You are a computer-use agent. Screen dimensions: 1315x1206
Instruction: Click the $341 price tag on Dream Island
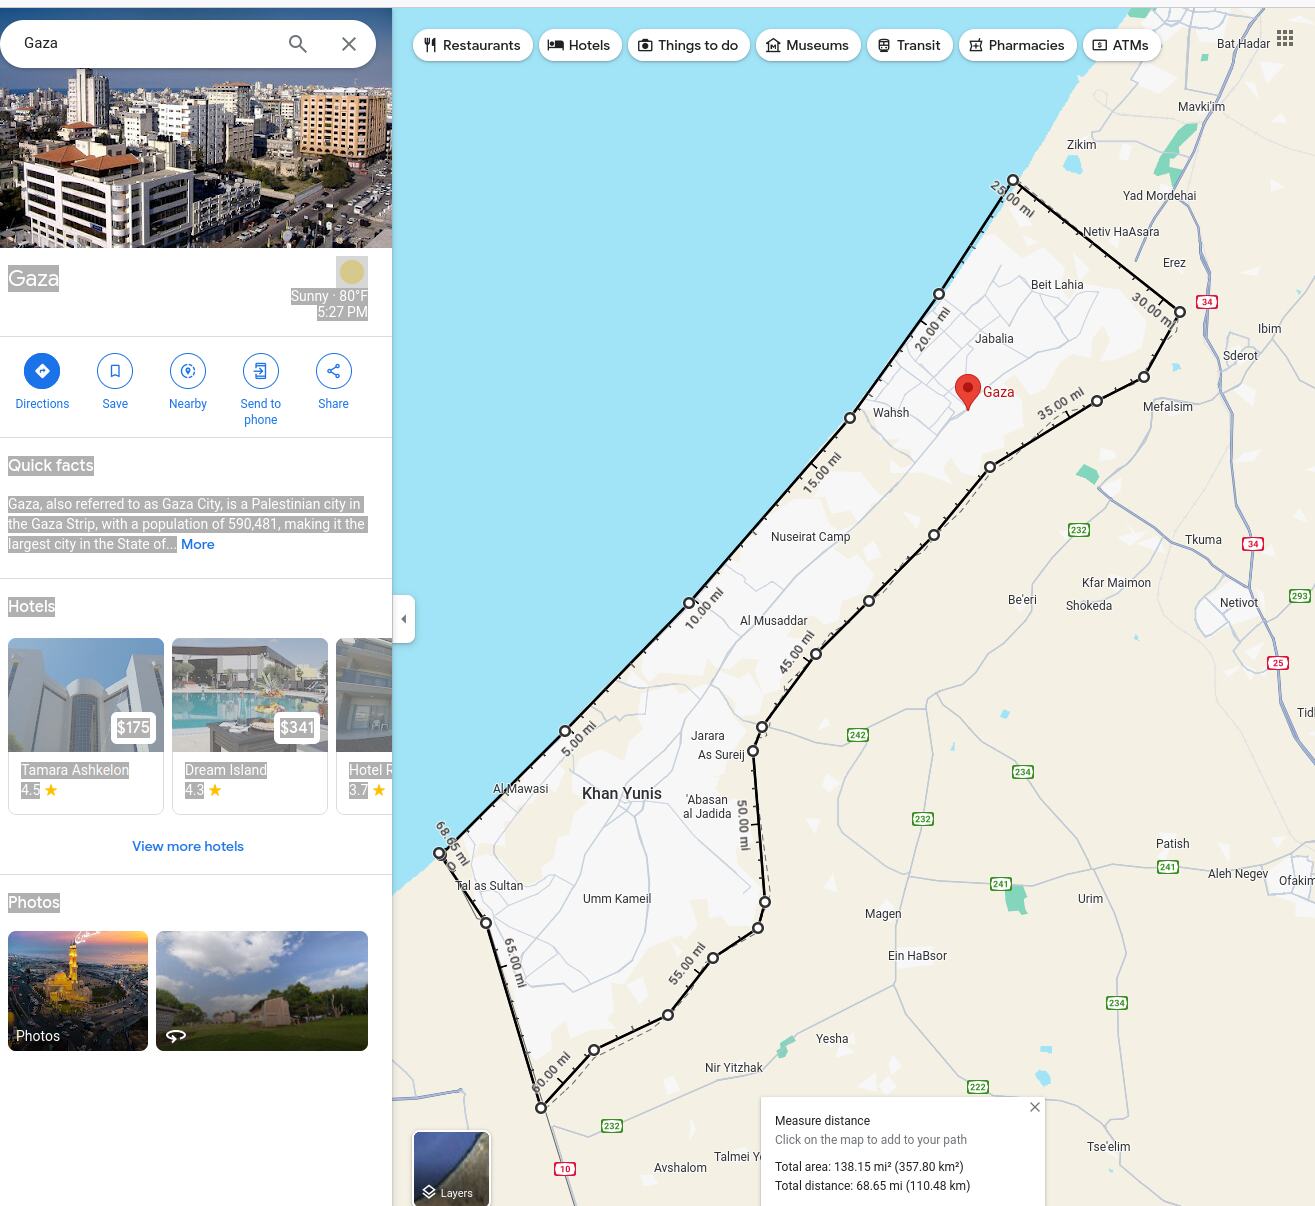coord(297,728)
